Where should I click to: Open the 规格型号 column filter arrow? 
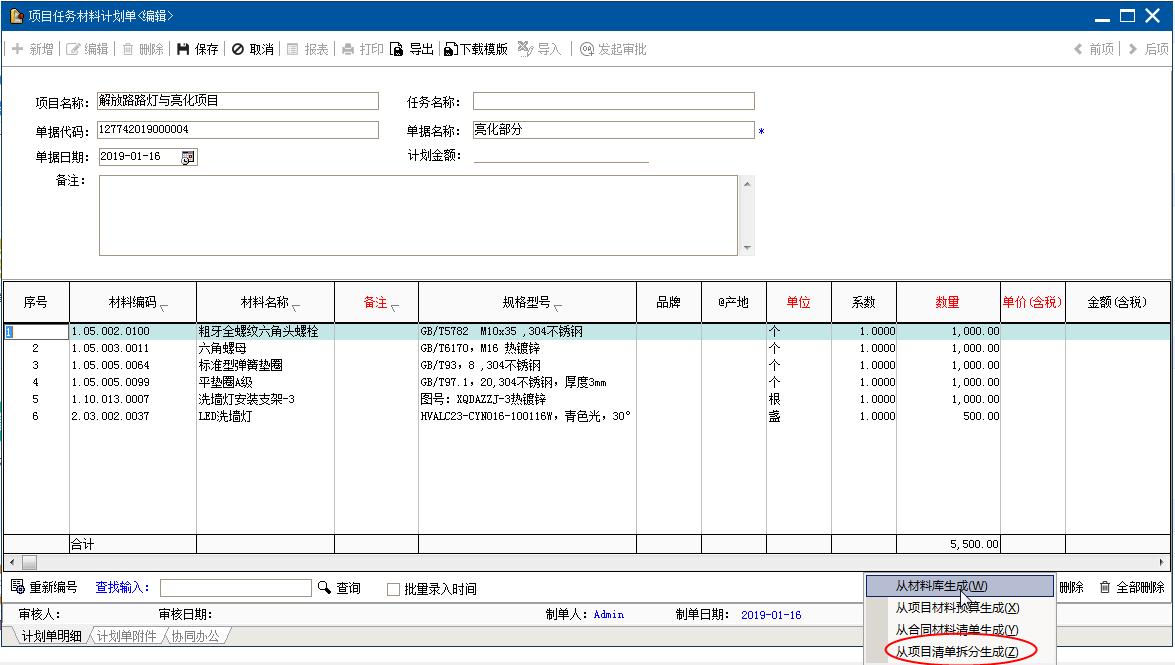click(558, 306)
